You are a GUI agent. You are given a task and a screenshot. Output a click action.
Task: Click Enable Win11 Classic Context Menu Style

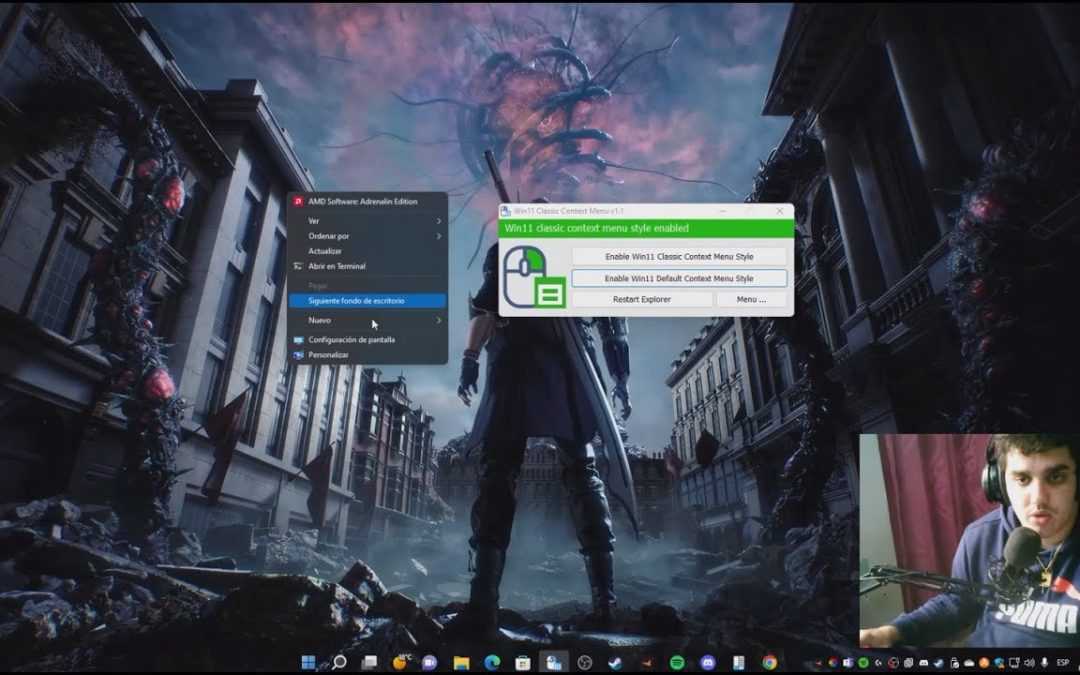(x=679, y=257)
